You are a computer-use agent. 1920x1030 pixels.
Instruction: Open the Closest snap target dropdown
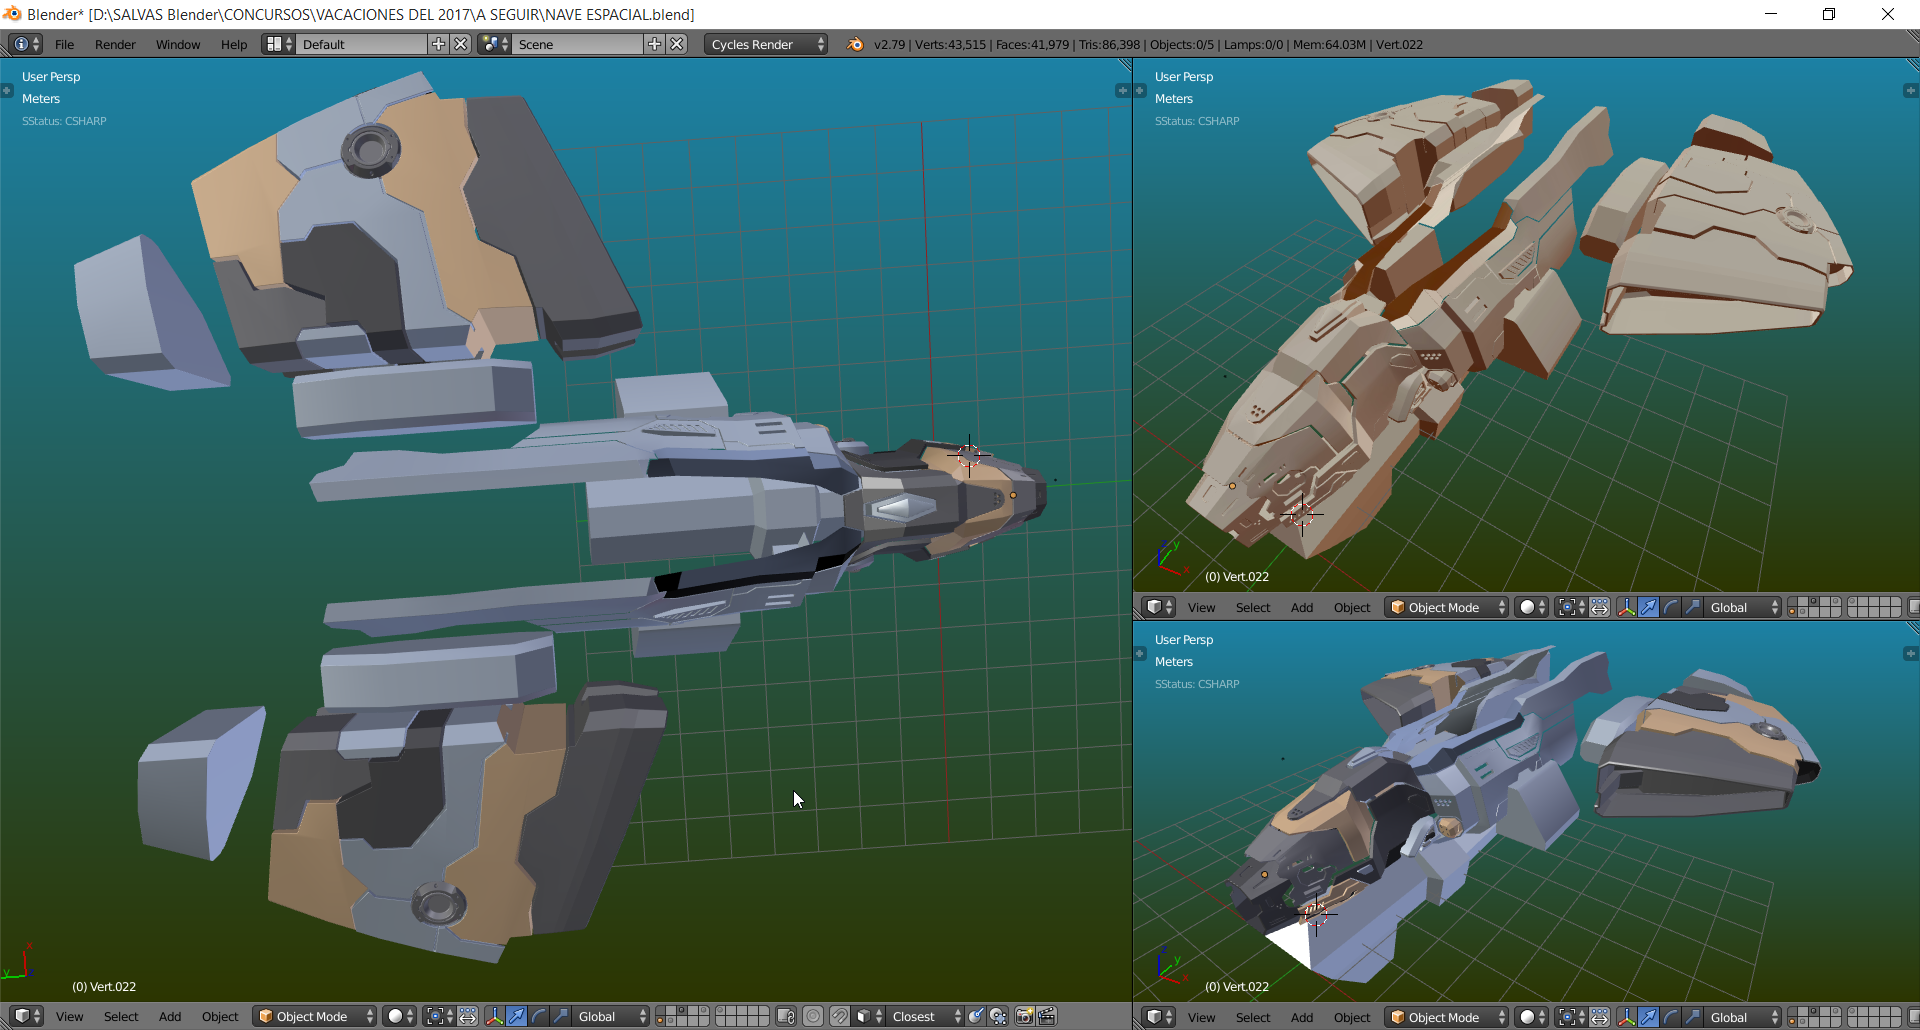click(926, 1016)
